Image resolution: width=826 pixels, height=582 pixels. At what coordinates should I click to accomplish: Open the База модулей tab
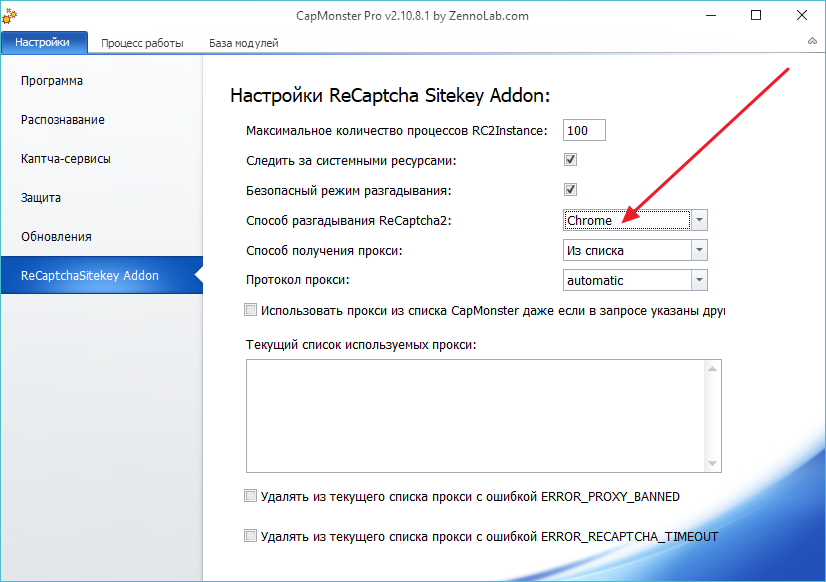(x=243, y=43)
